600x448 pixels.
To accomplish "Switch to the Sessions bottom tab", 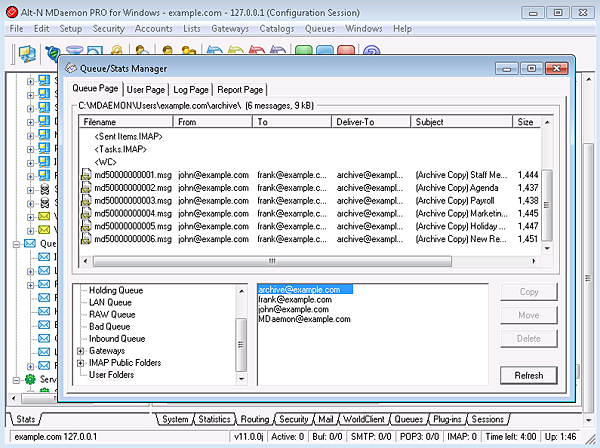I will (488, 419).
